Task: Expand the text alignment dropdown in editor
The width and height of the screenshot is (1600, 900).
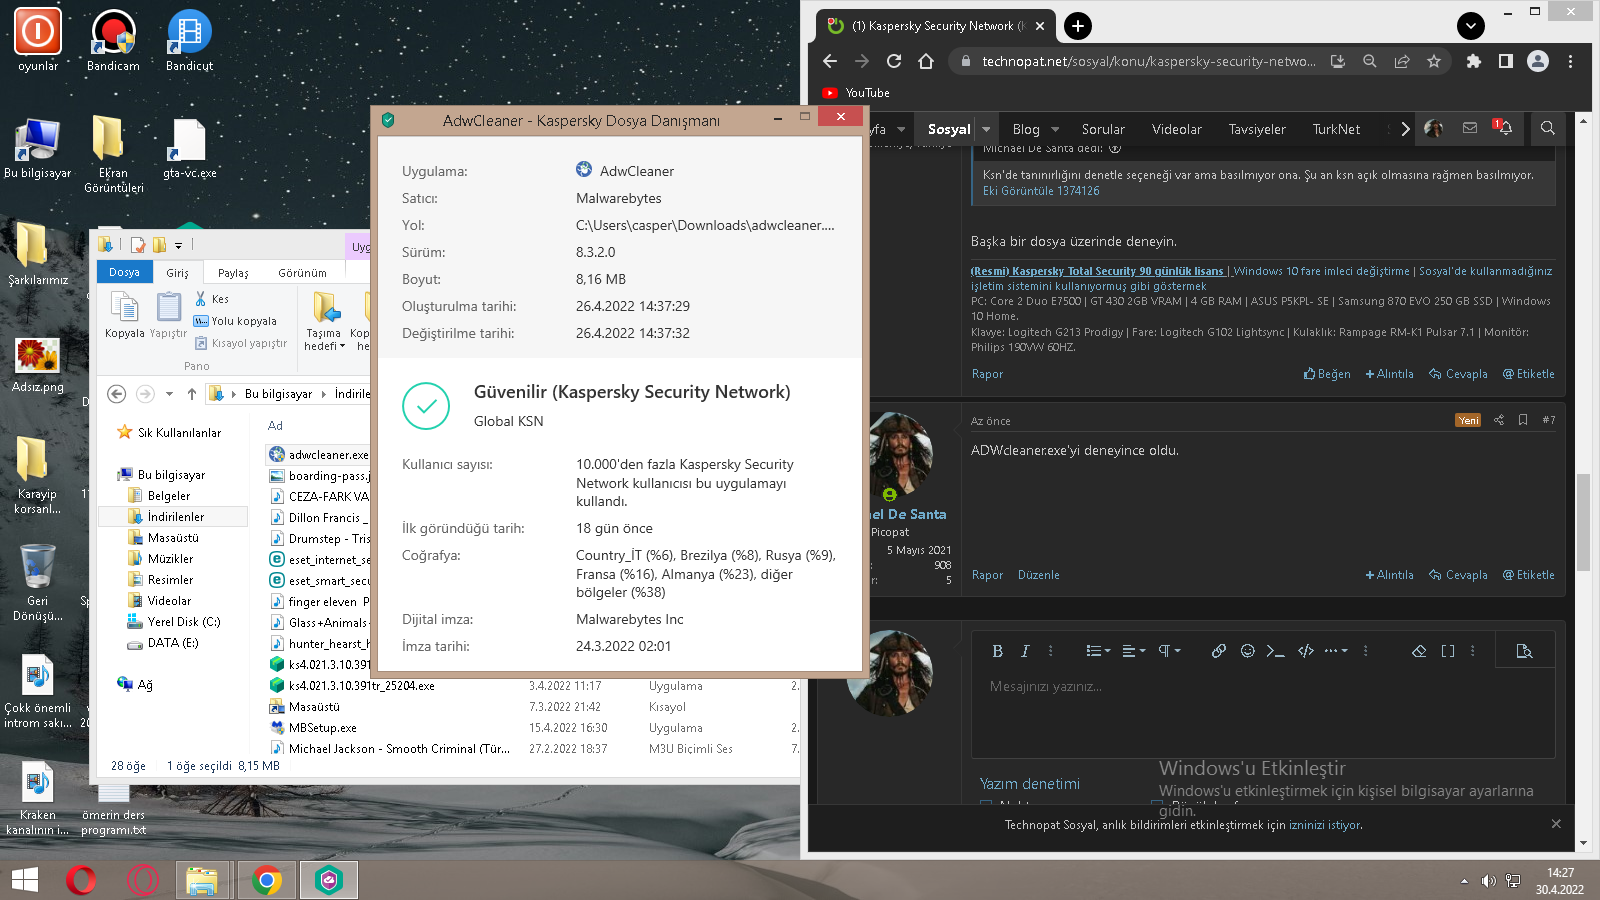Action: [1134, 651]
